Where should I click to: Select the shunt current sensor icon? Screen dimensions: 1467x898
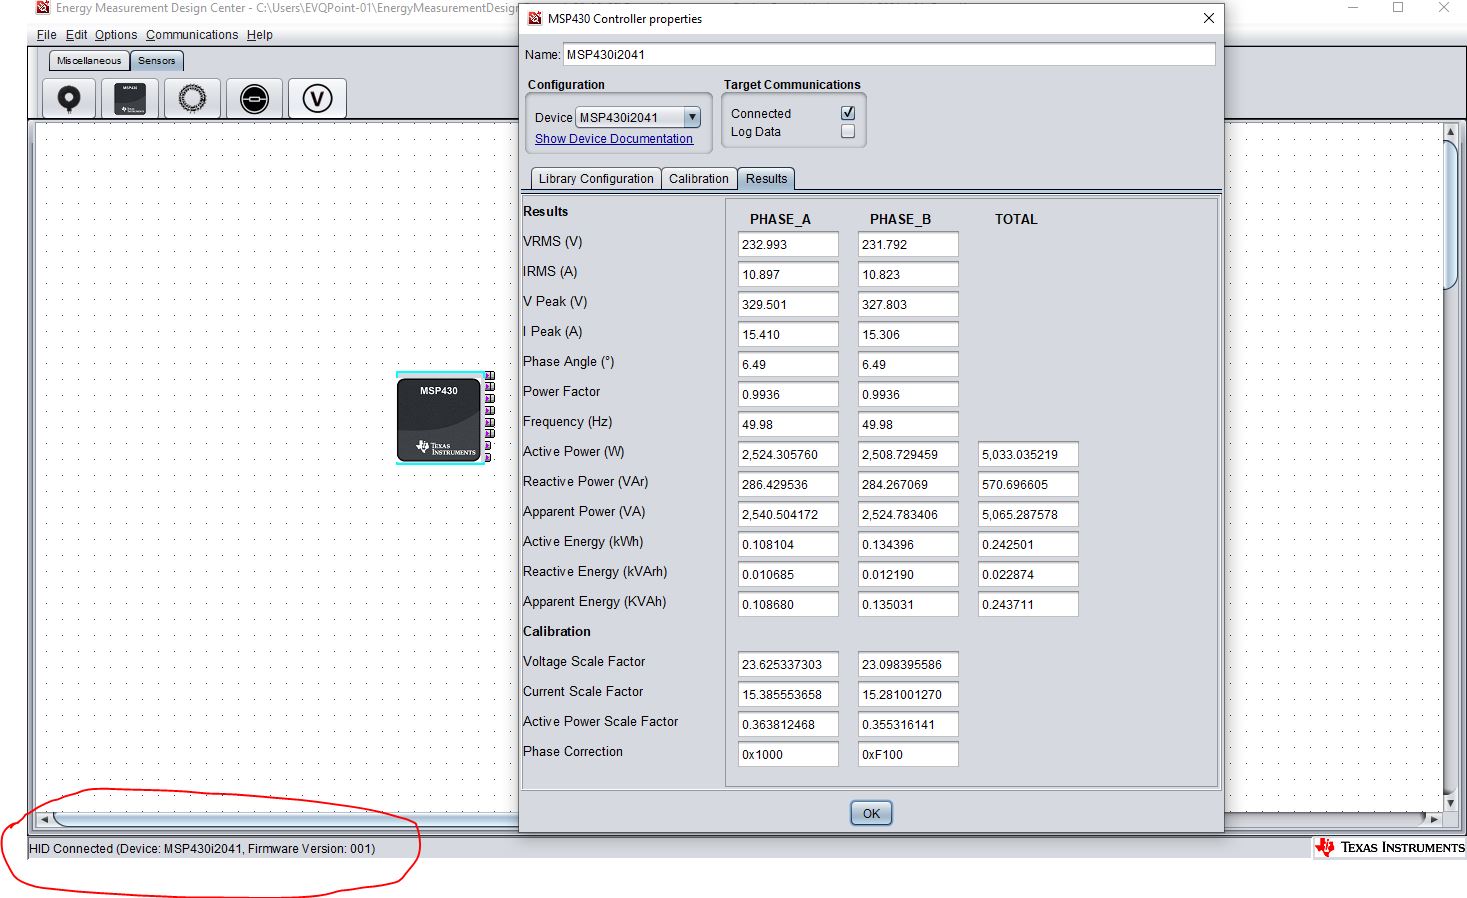pyautogui.click(x=254, y=98)
